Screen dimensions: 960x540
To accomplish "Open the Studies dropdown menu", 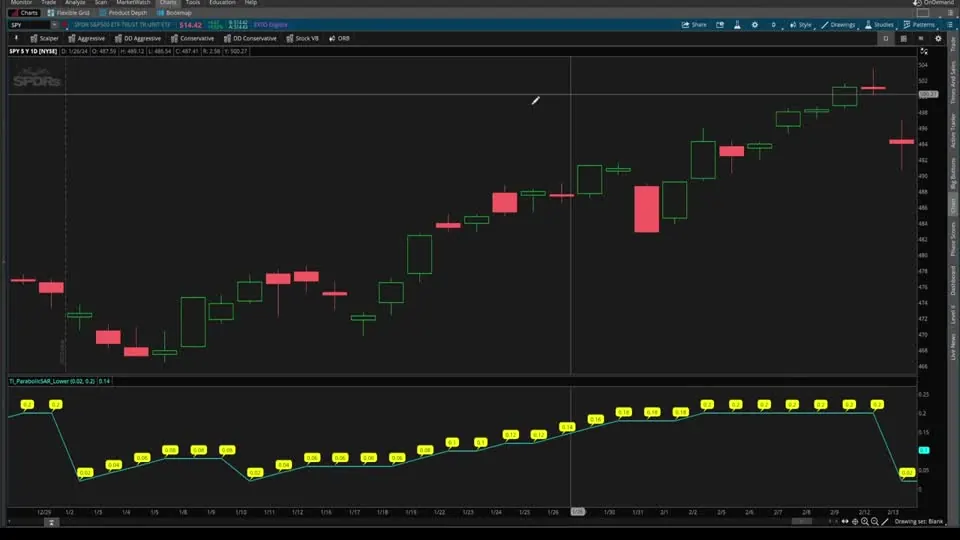I will tap(879, 25).
